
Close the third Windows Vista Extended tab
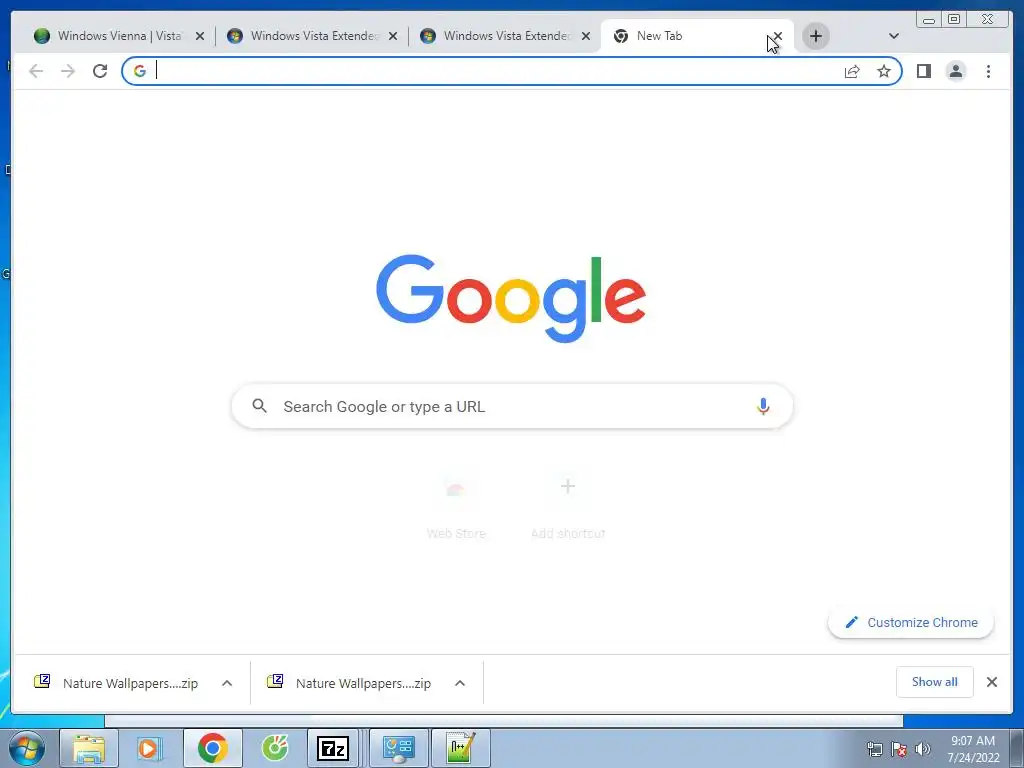pos(586,37)
